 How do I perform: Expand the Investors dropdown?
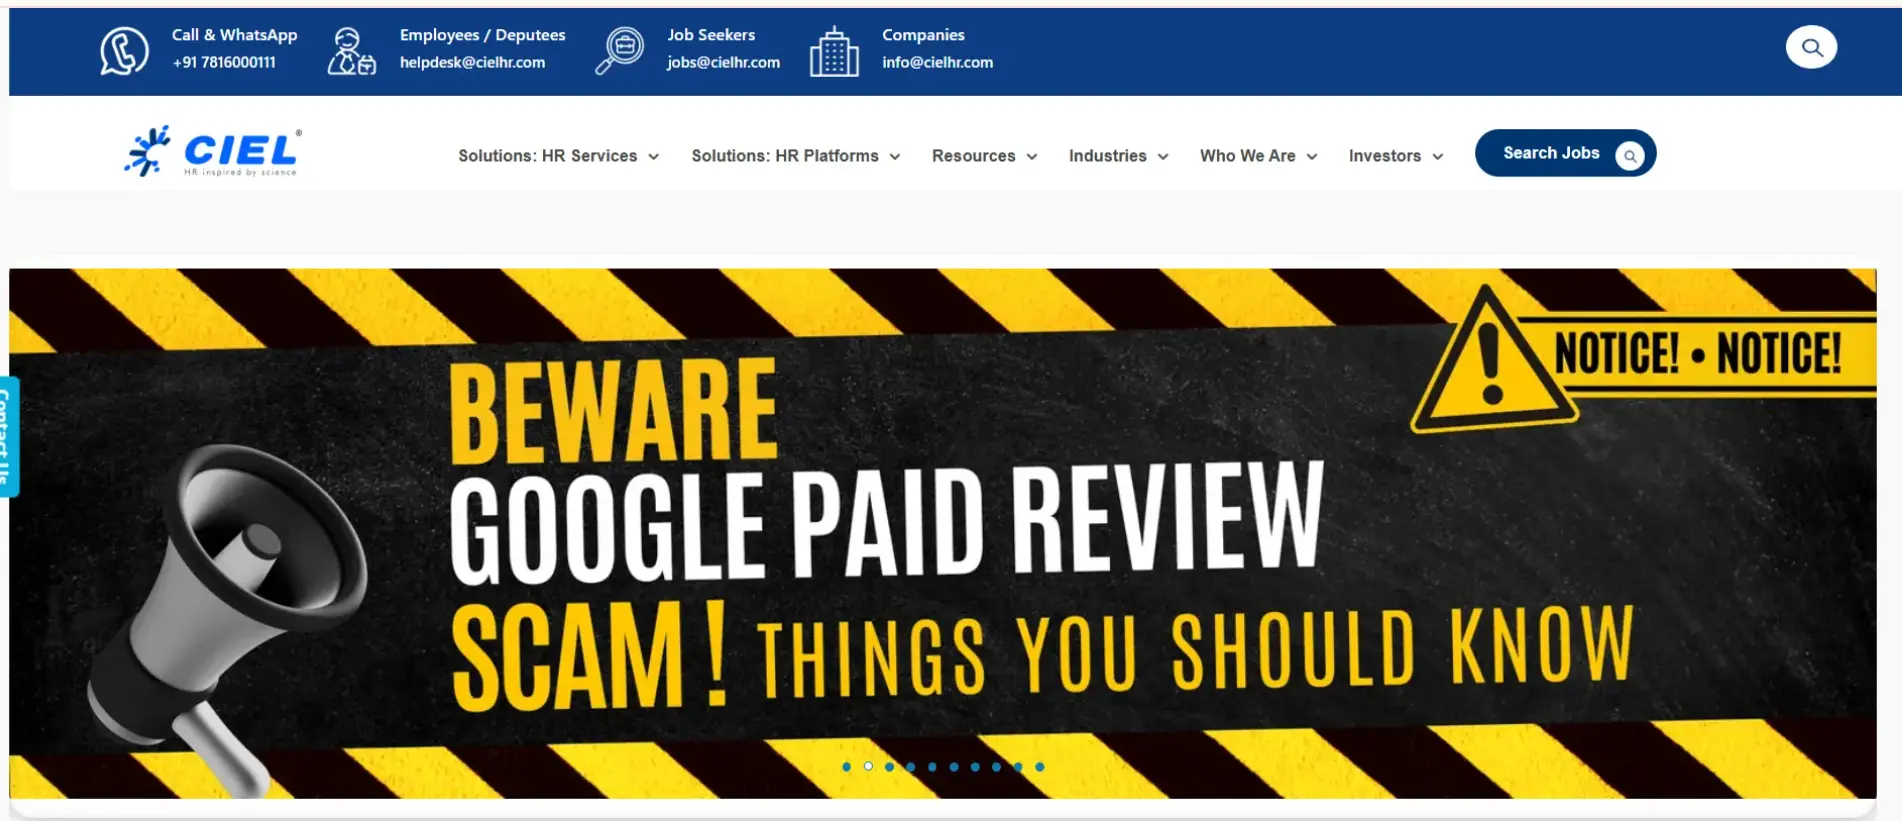[x=1395, y=156]
